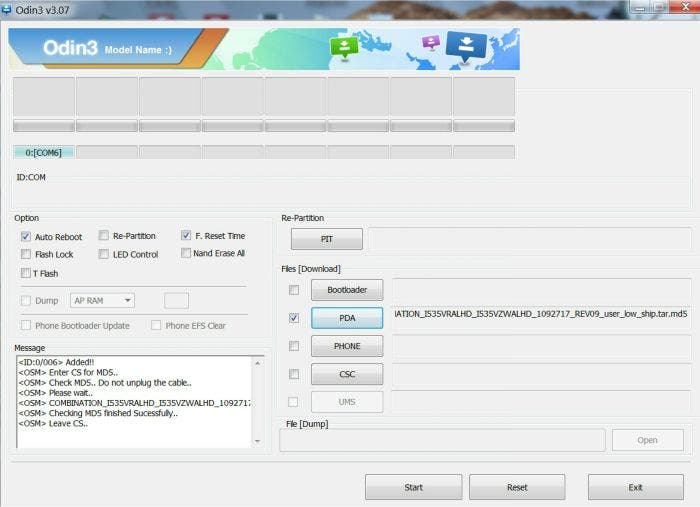Toggle the LED Control checkbox
The image size is (700, 507).
pos(104,254)
